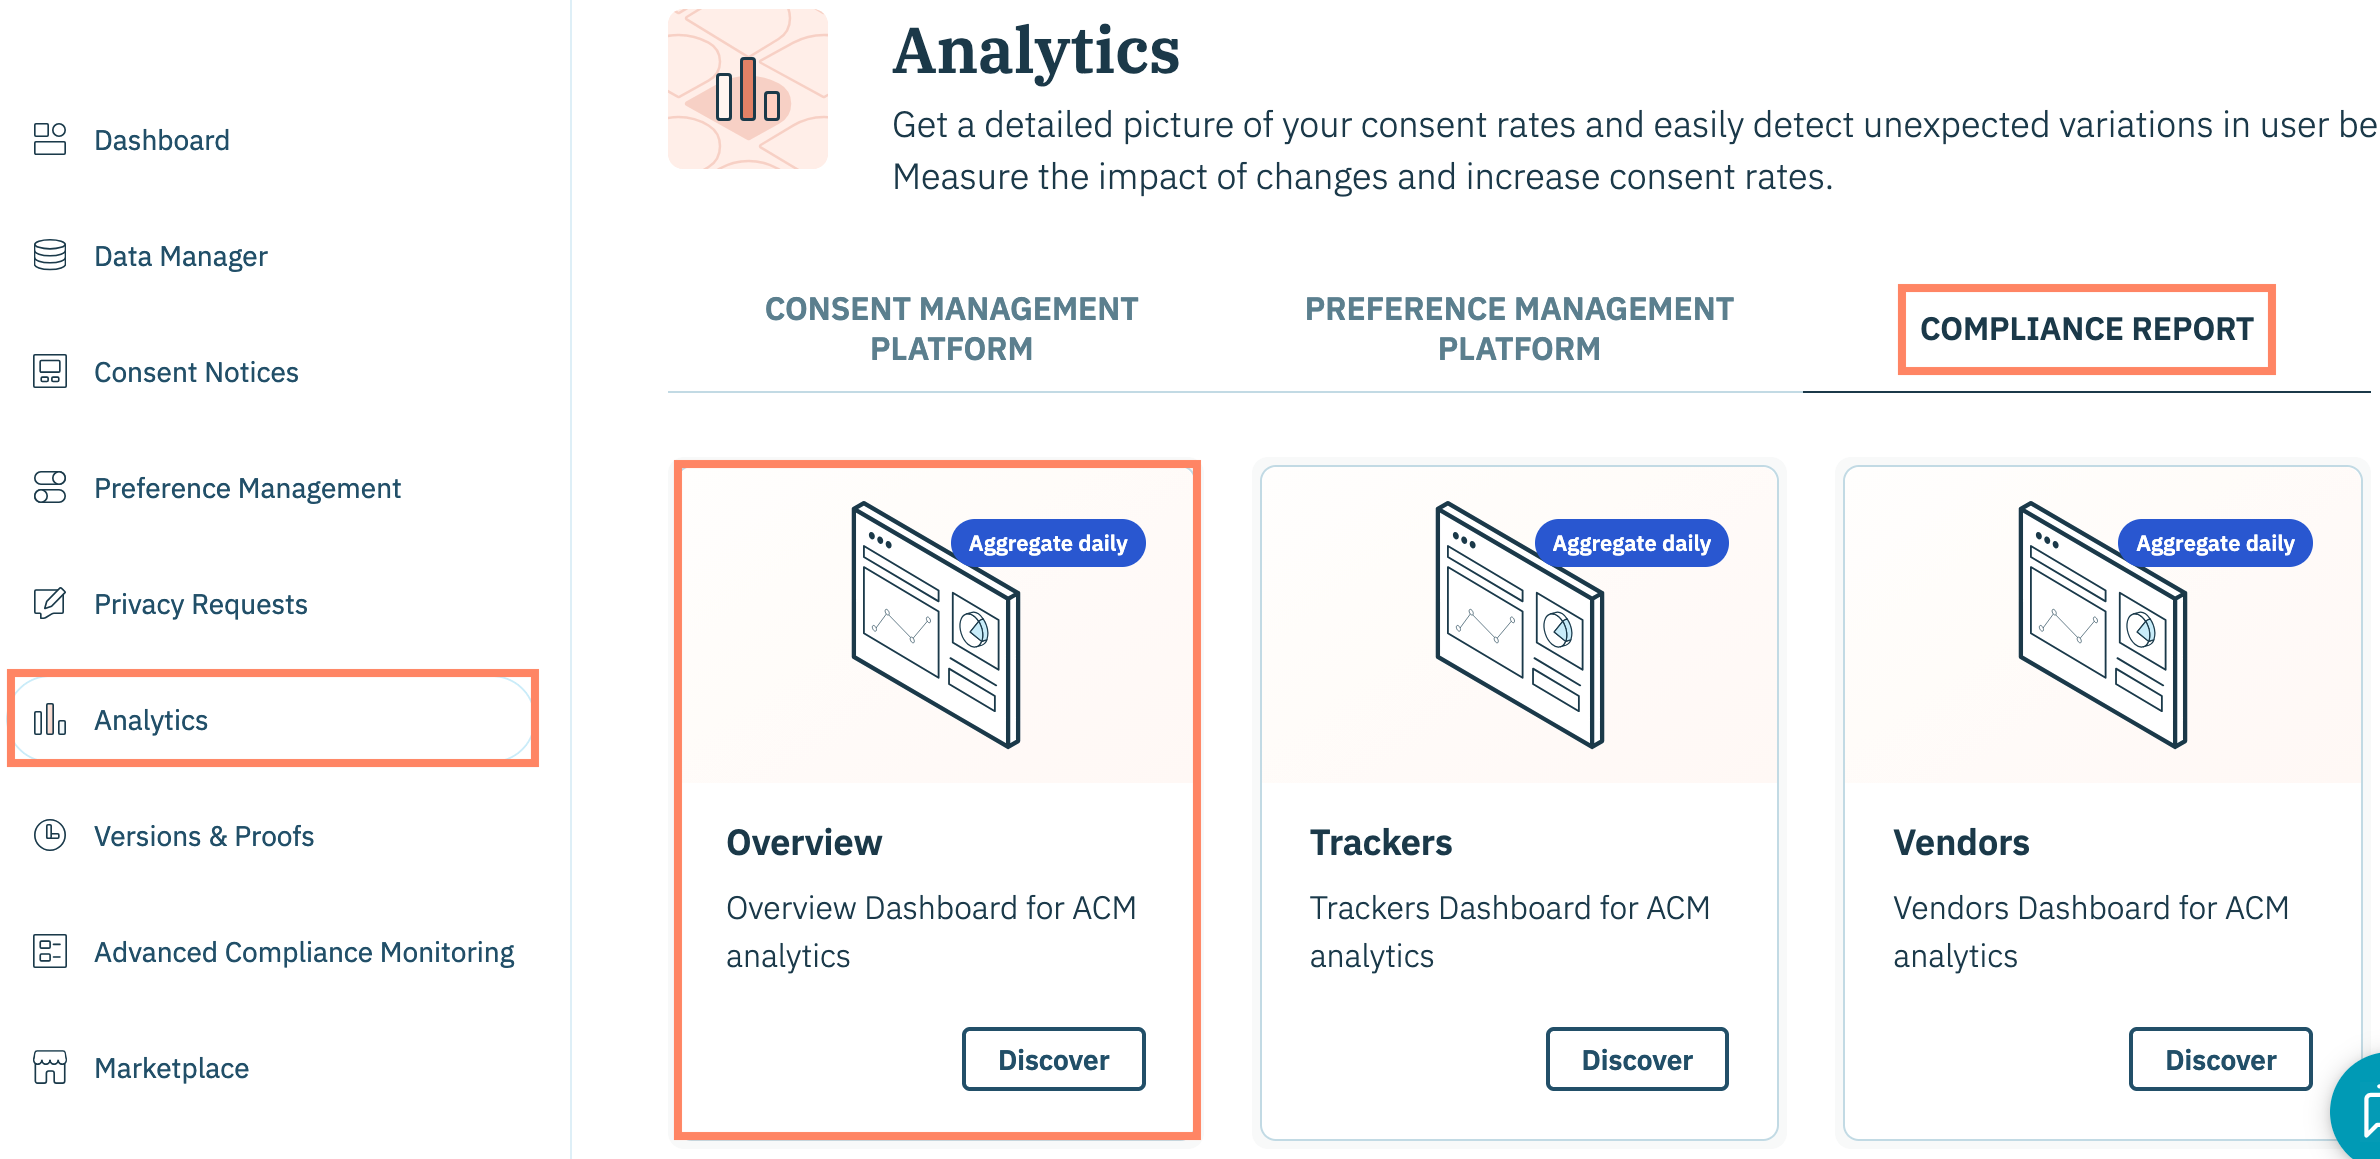This screenshot has width=2380, height=1159.
Task: Click the Trackers dashboard illustration
Action: tap(1518, 627)
